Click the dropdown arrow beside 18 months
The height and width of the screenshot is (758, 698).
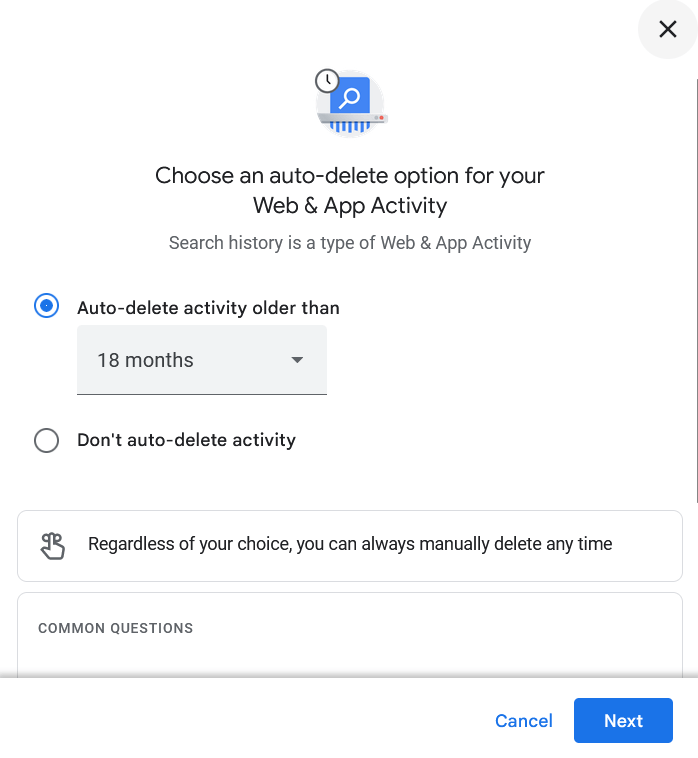click(297, 360)
